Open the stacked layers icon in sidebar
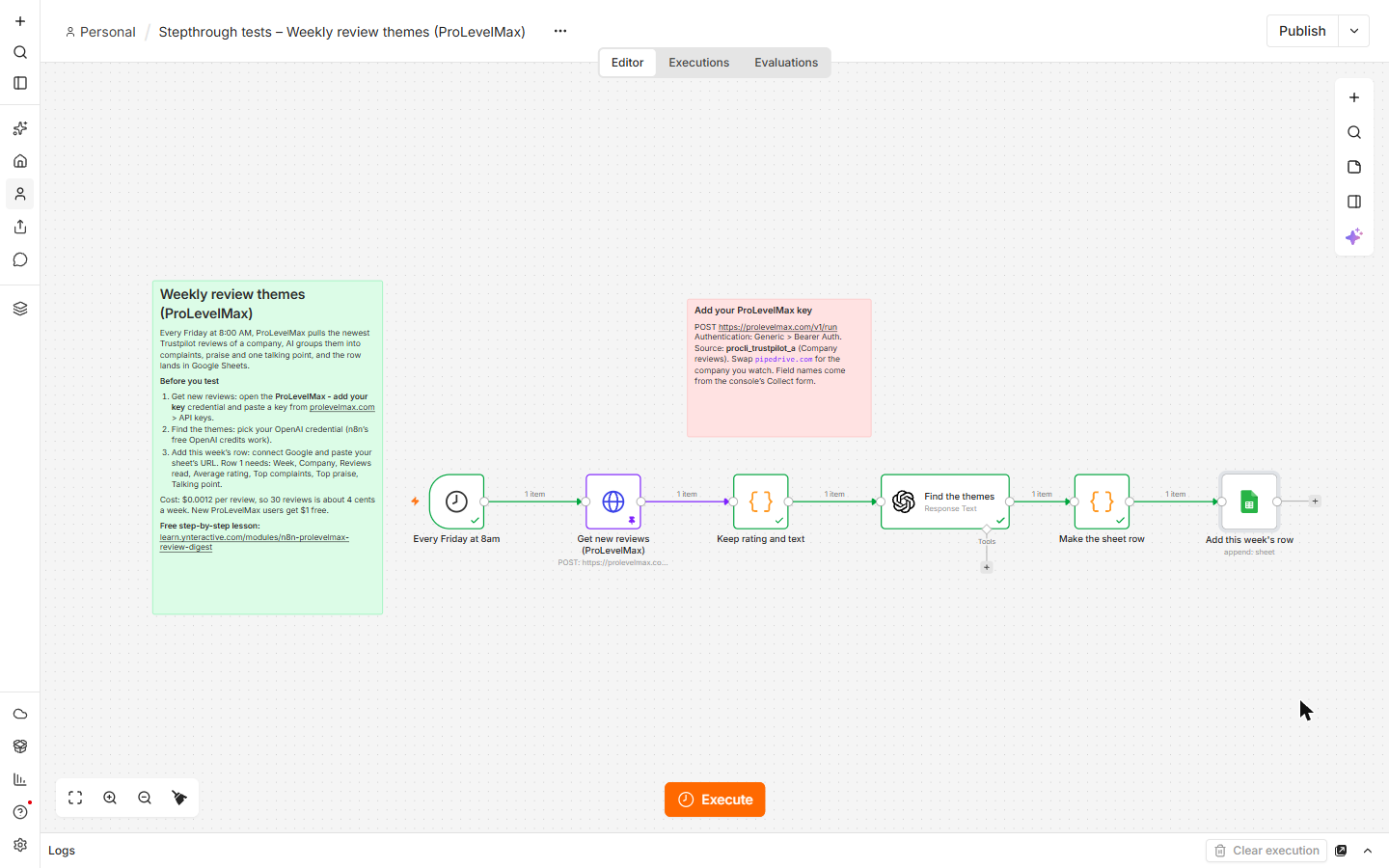Screen dimensions: 1389x868 [x=20, y=309]
